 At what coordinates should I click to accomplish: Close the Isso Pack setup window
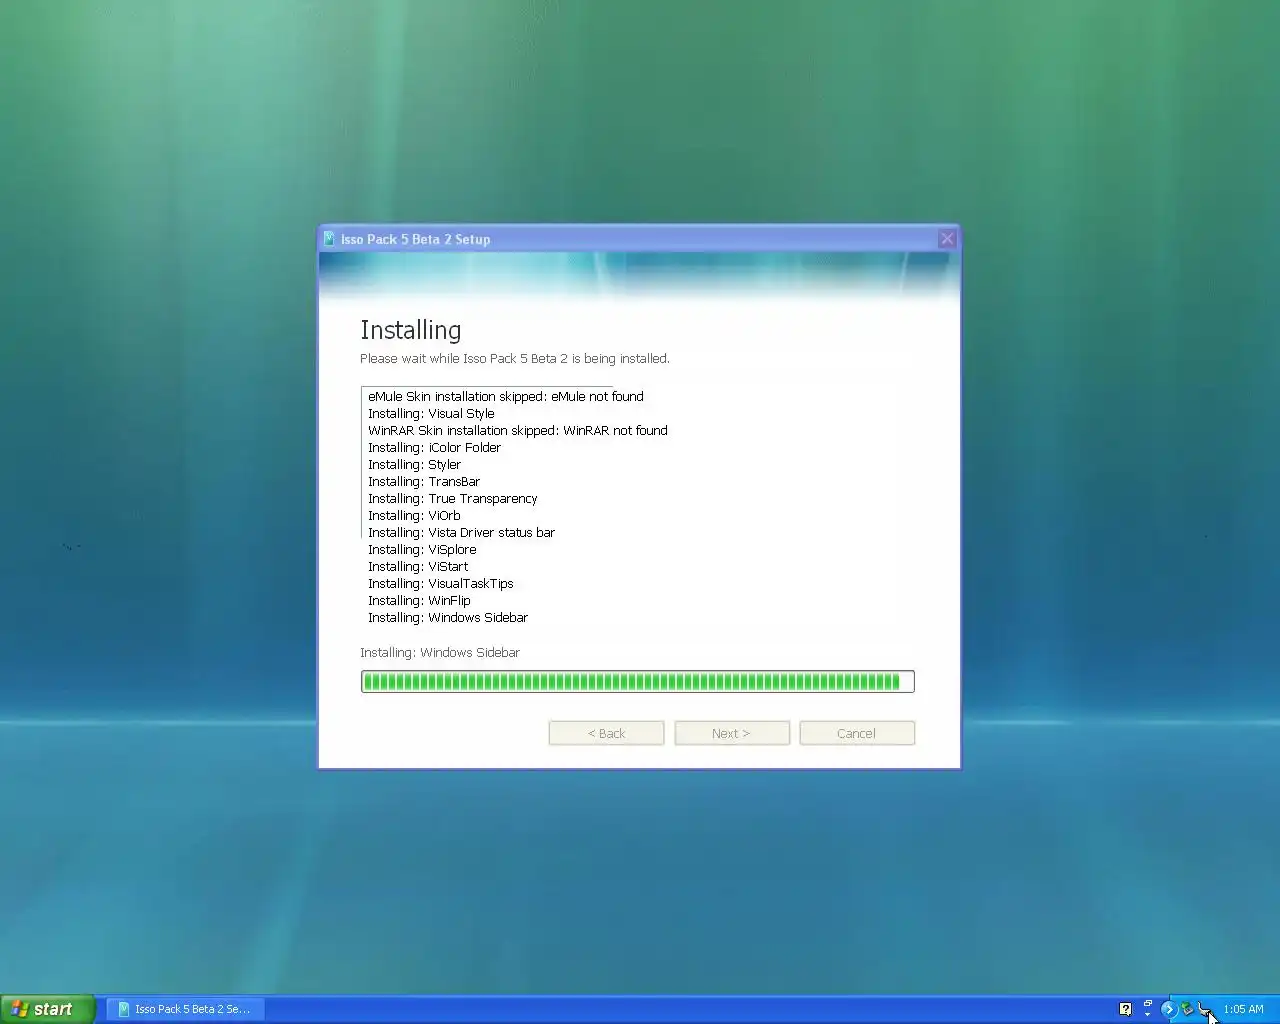click(x=947, y=239)
